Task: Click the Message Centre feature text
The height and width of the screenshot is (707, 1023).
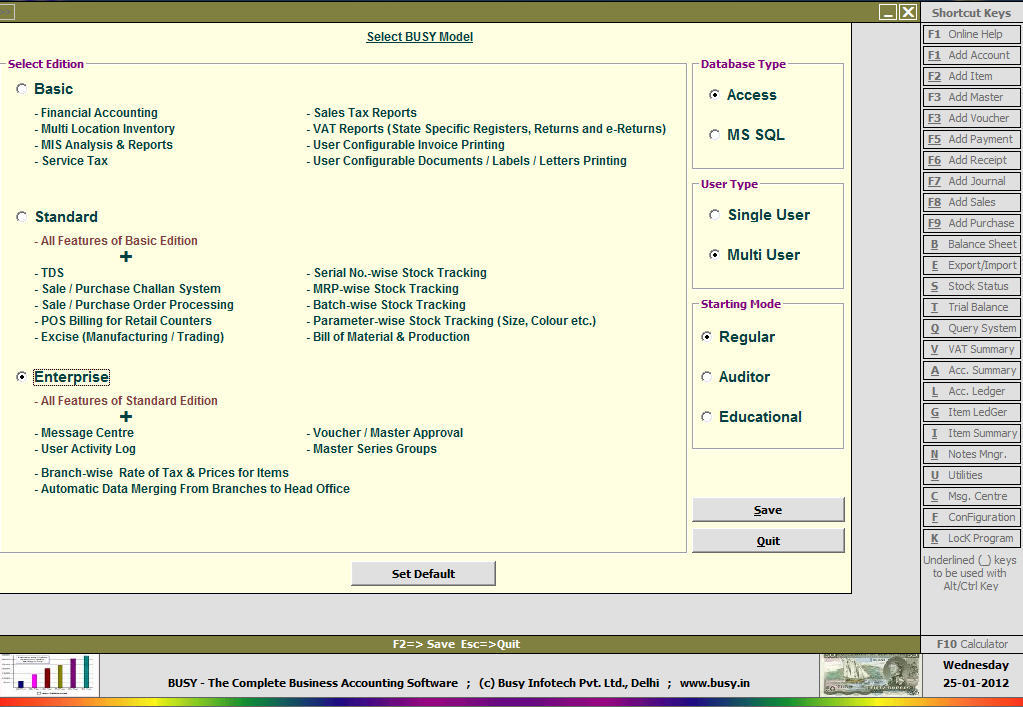Action: tap(87, 432)
